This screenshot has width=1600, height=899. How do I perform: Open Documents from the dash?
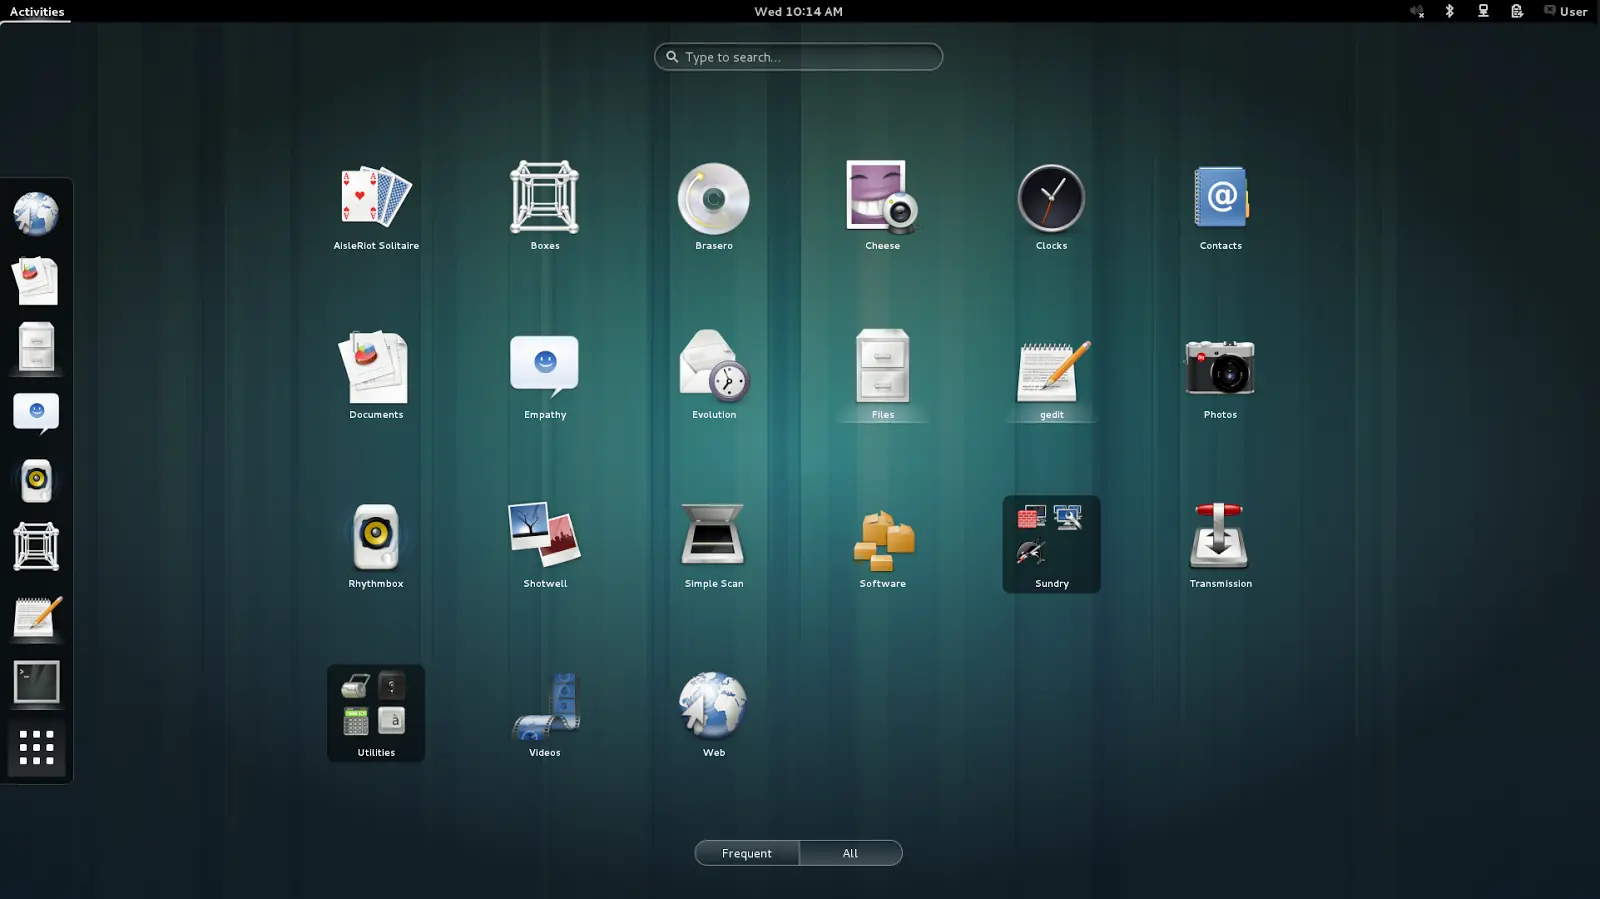tap(36, 281)
